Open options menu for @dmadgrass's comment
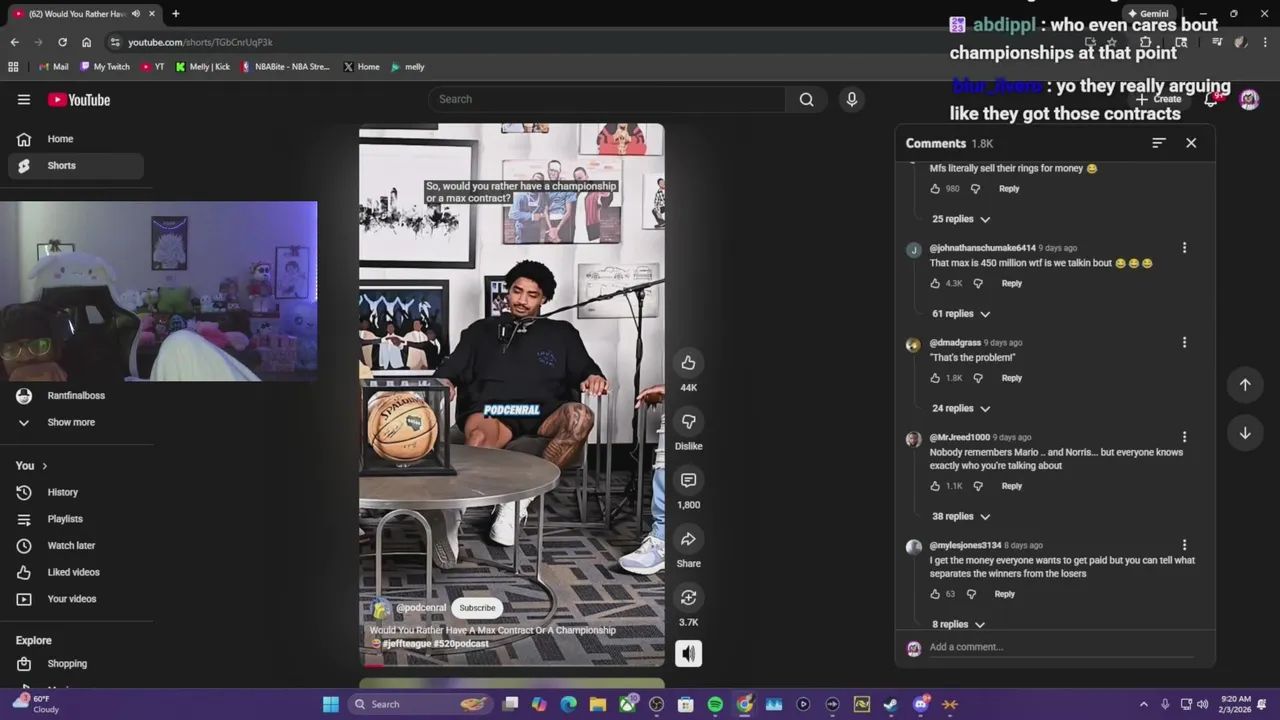Screen dimensions: 1280x720 click(x=1184, y=343)
